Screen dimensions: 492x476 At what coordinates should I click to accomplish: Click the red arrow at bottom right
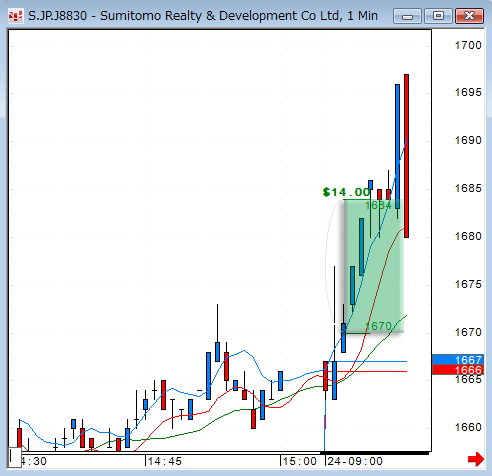[x=476, y=459]
